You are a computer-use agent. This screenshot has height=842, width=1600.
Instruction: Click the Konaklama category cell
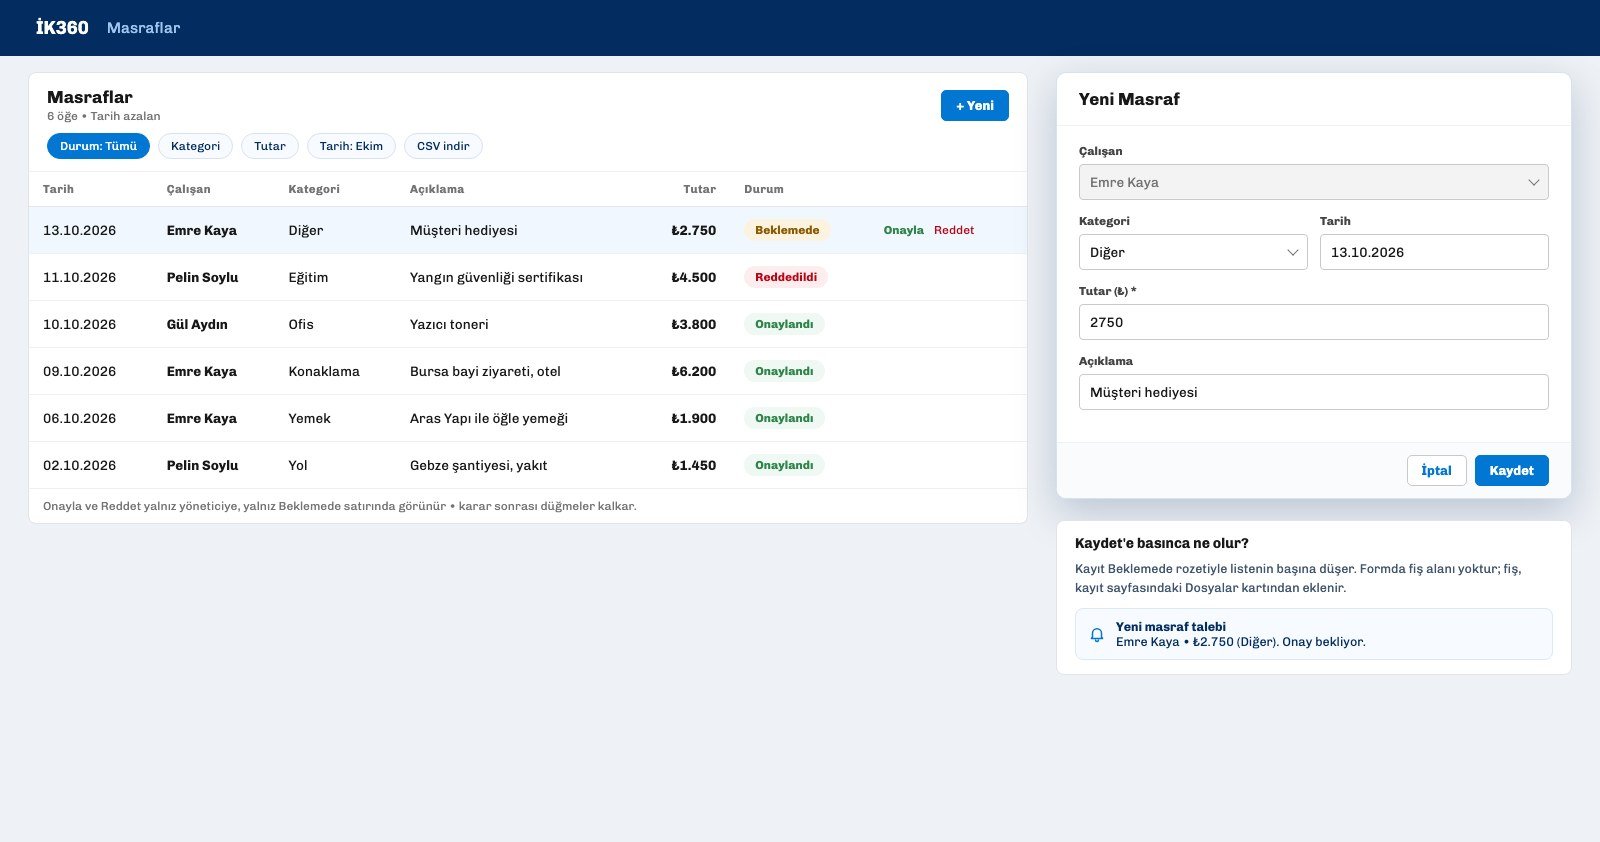(x=324, y=371)
